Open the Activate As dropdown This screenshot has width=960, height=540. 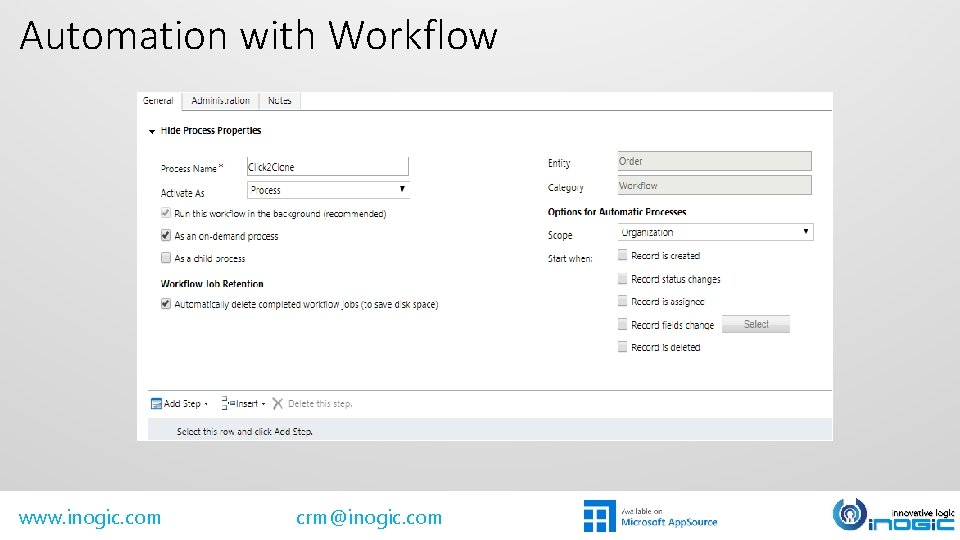pyautogui.click(x=328, y=190)
